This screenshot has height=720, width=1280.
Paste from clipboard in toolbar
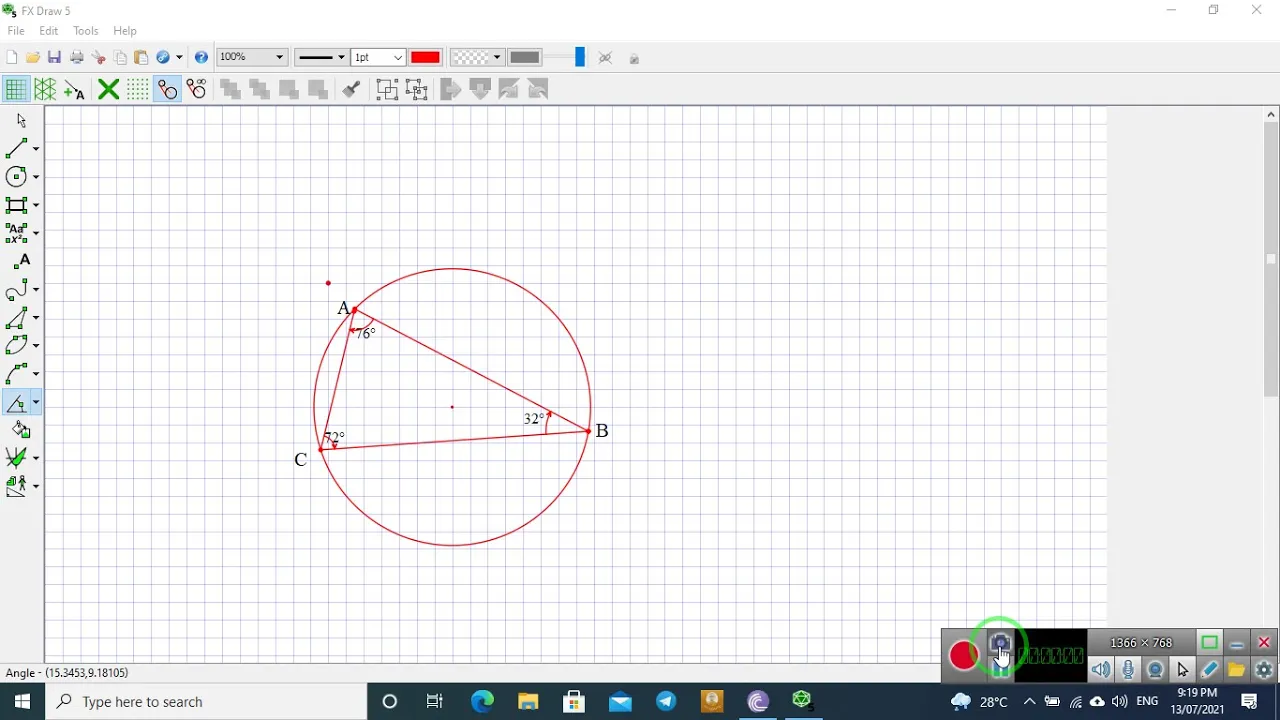tap(141, 58)
